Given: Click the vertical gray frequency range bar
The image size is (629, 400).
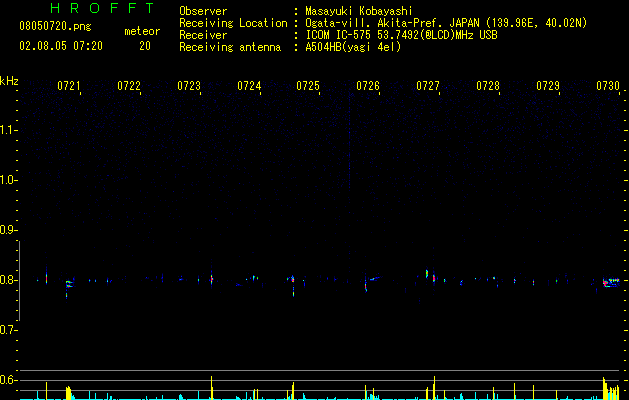Looking at the screenshot, I should tap(20, 281).
